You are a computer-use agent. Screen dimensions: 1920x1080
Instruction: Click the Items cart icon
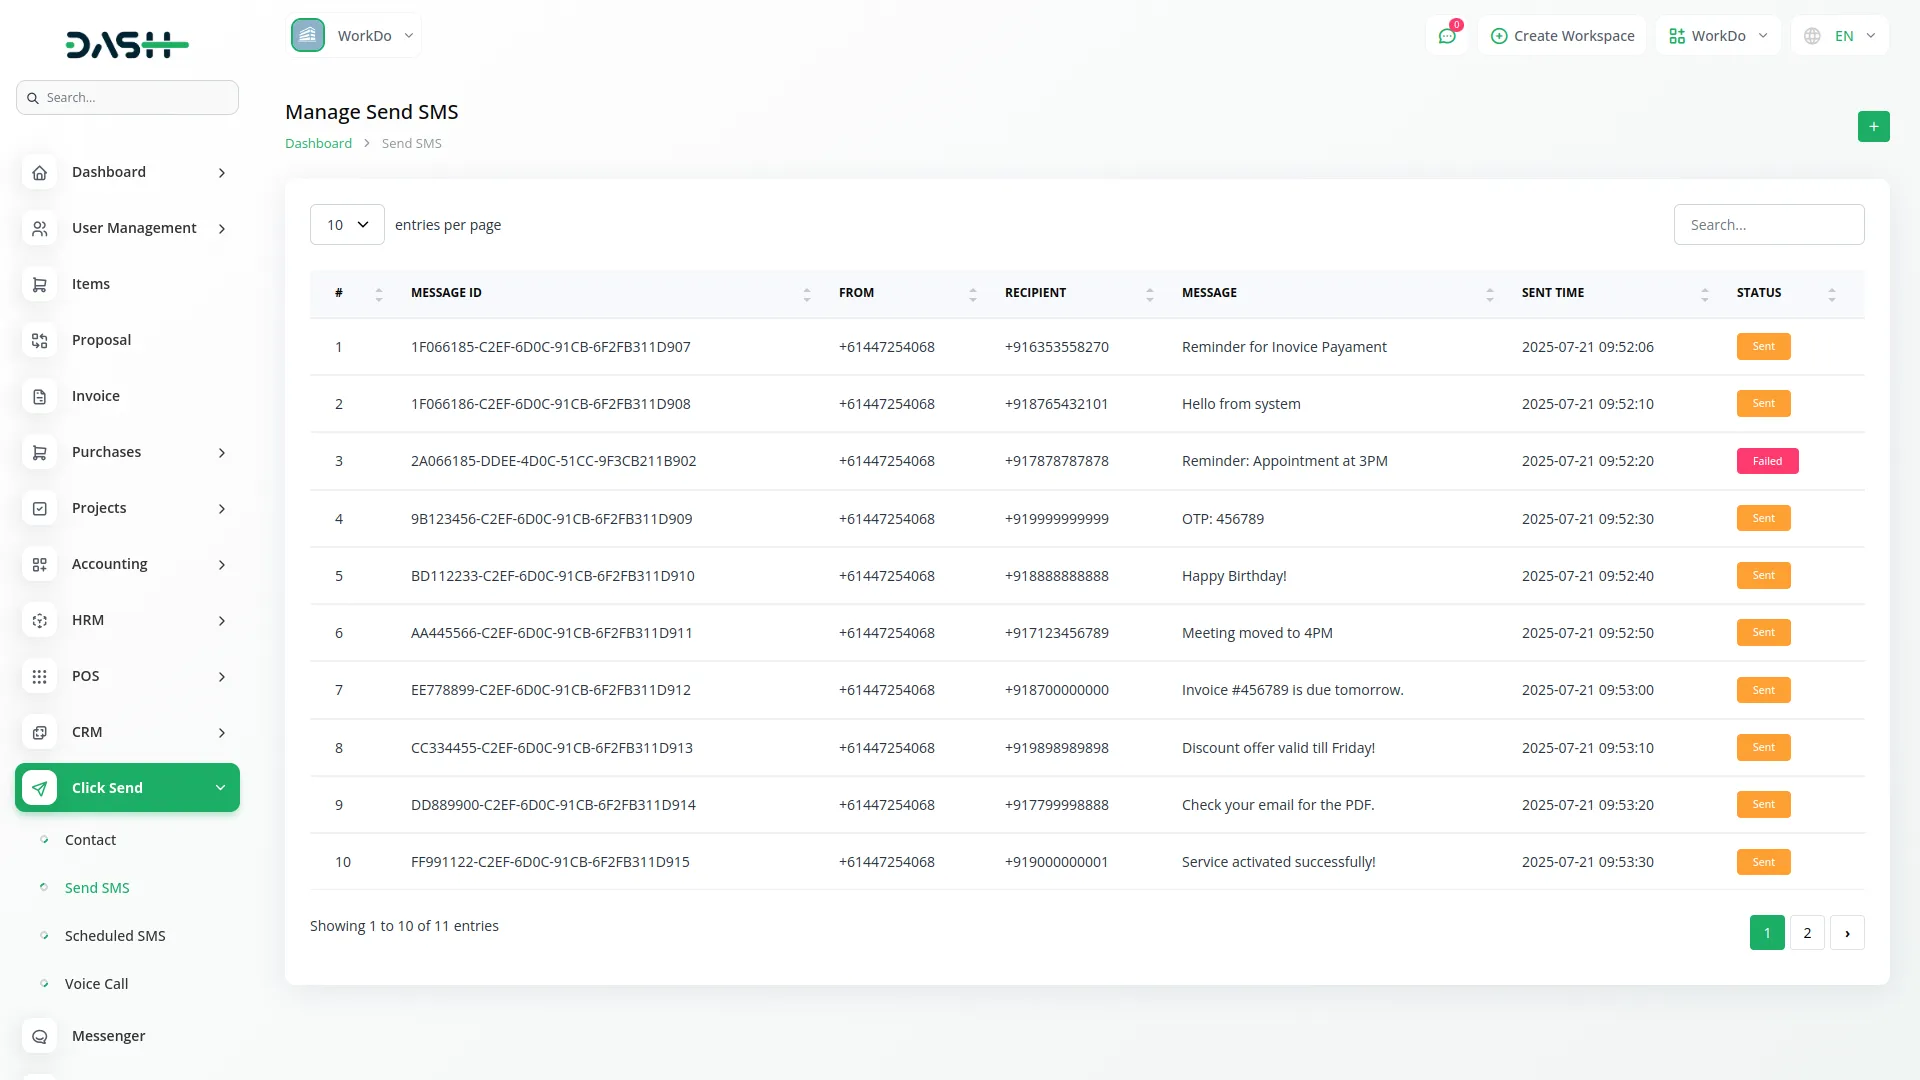click(39, 285)
